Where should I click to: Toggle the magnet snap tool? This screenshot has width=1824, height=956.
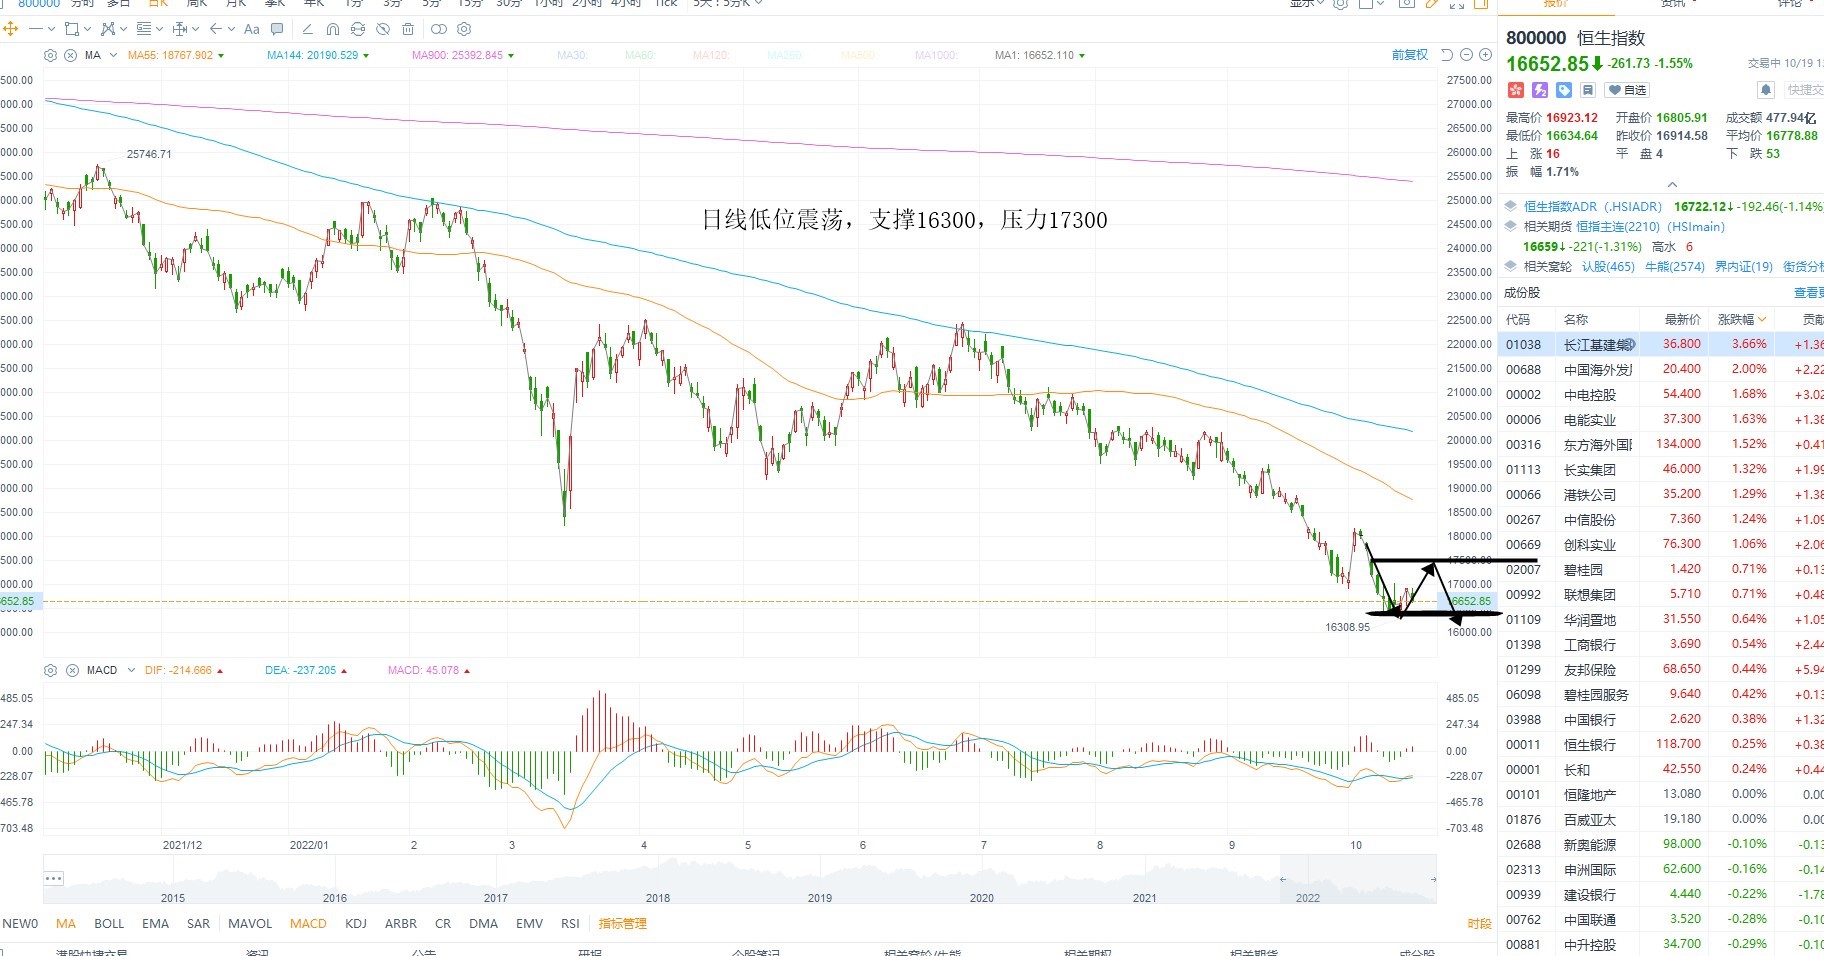[x=333, y=29]
